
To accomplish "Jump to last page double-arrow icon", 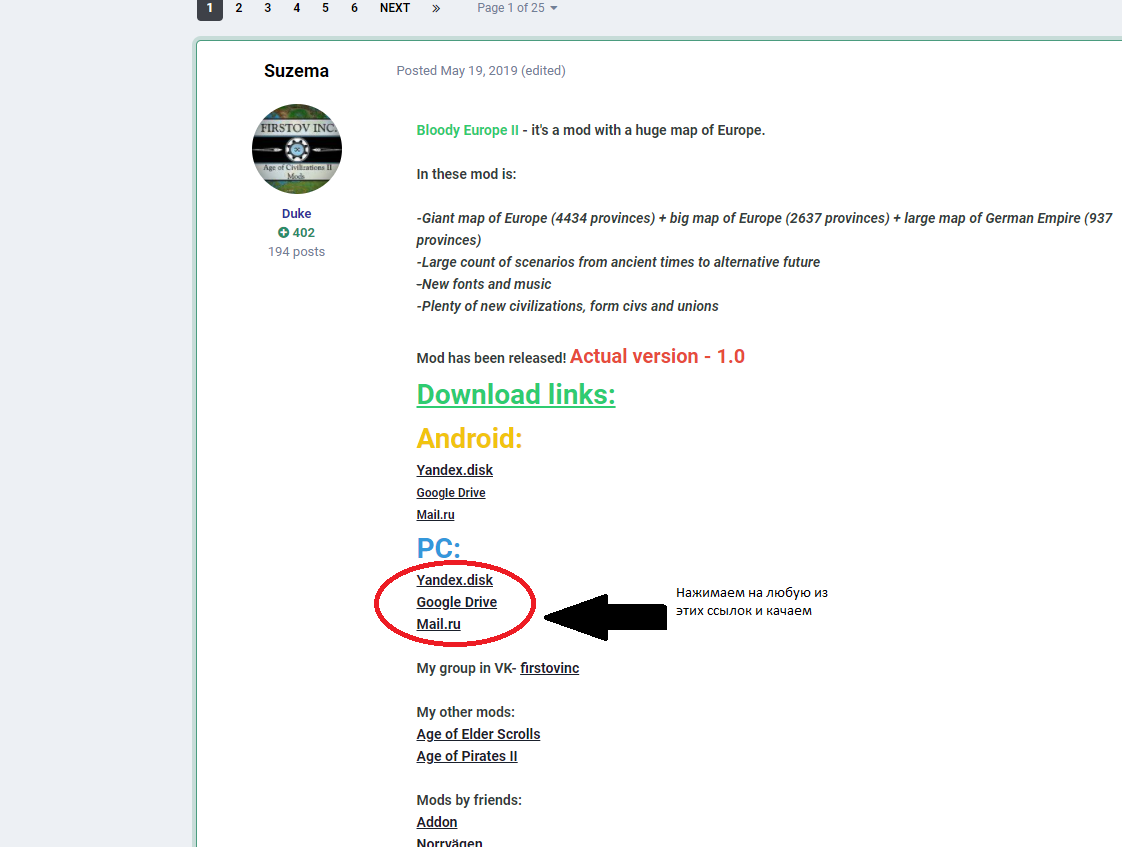I will [436, 8].
